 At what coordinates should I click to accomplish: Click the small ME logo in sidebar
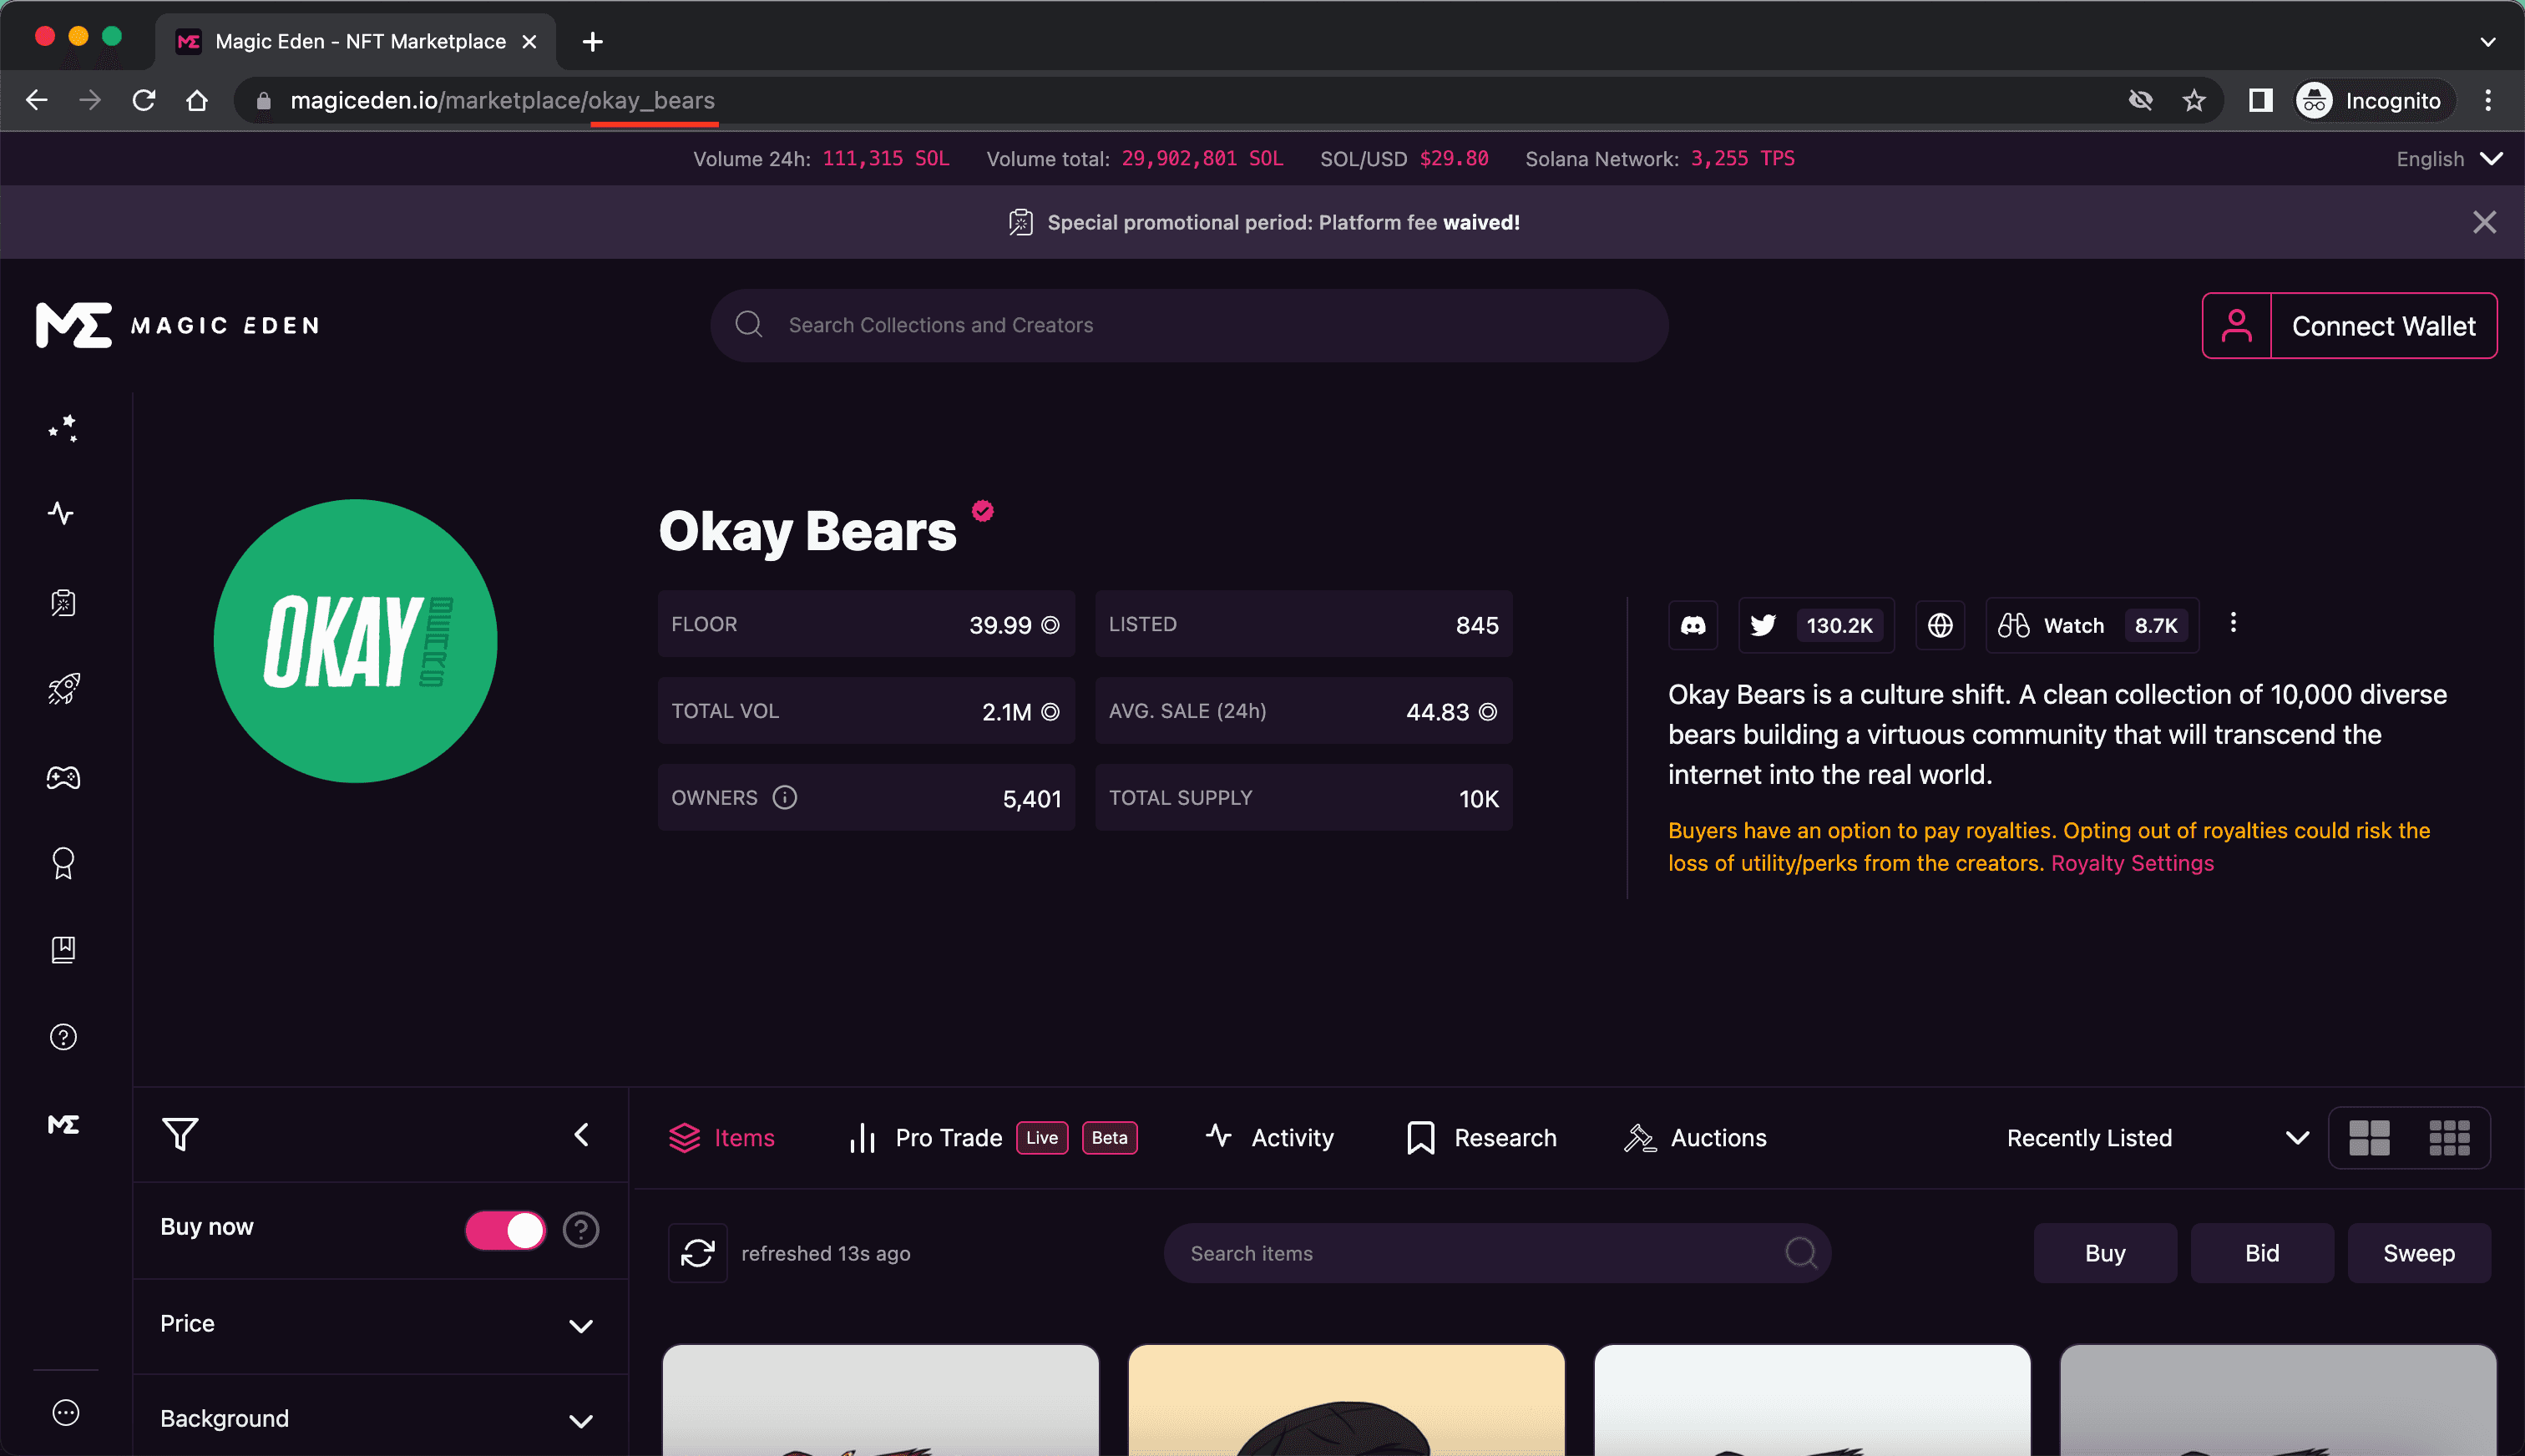click(x=63, y=1124)
